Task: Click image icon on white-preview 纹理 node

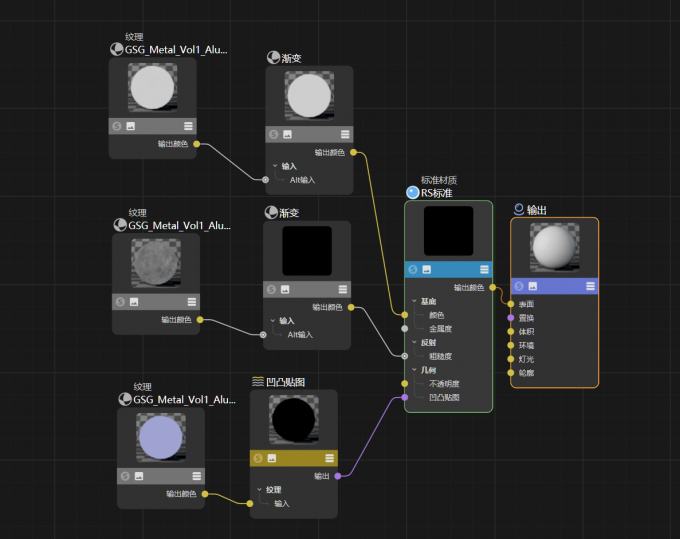Action: coord(131,126)
